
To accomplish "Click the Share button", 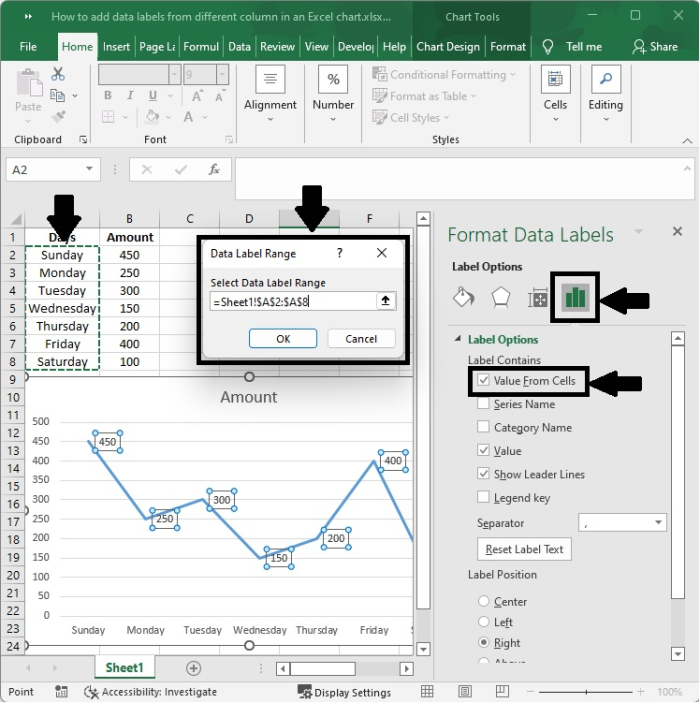I will [x=655, y=47].
